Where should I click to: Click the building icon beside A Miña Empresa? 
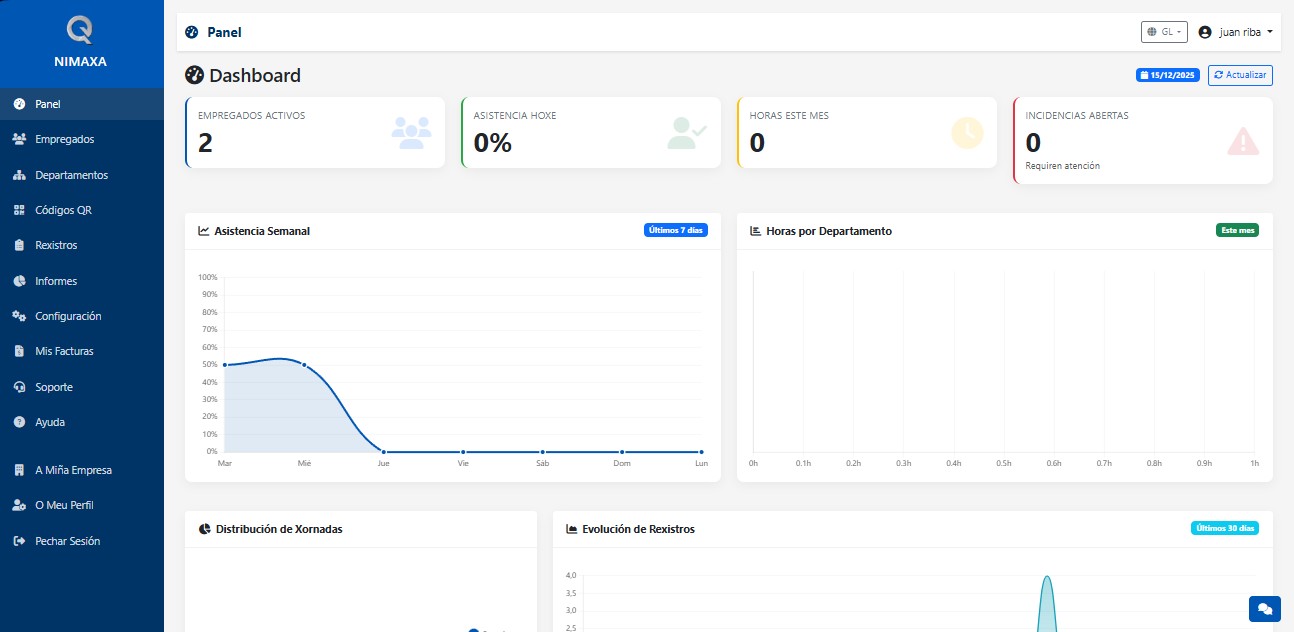[x=19, y=470]
